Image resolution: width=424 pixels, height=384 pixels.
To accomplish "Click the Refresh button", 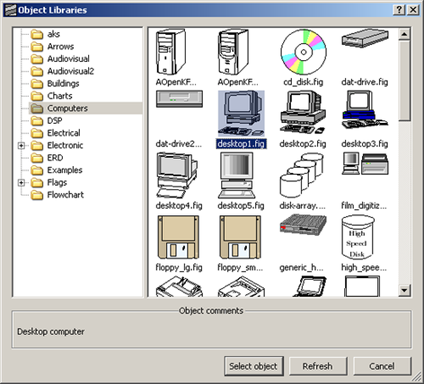I will pyautogui.click(x=318, y=366).
